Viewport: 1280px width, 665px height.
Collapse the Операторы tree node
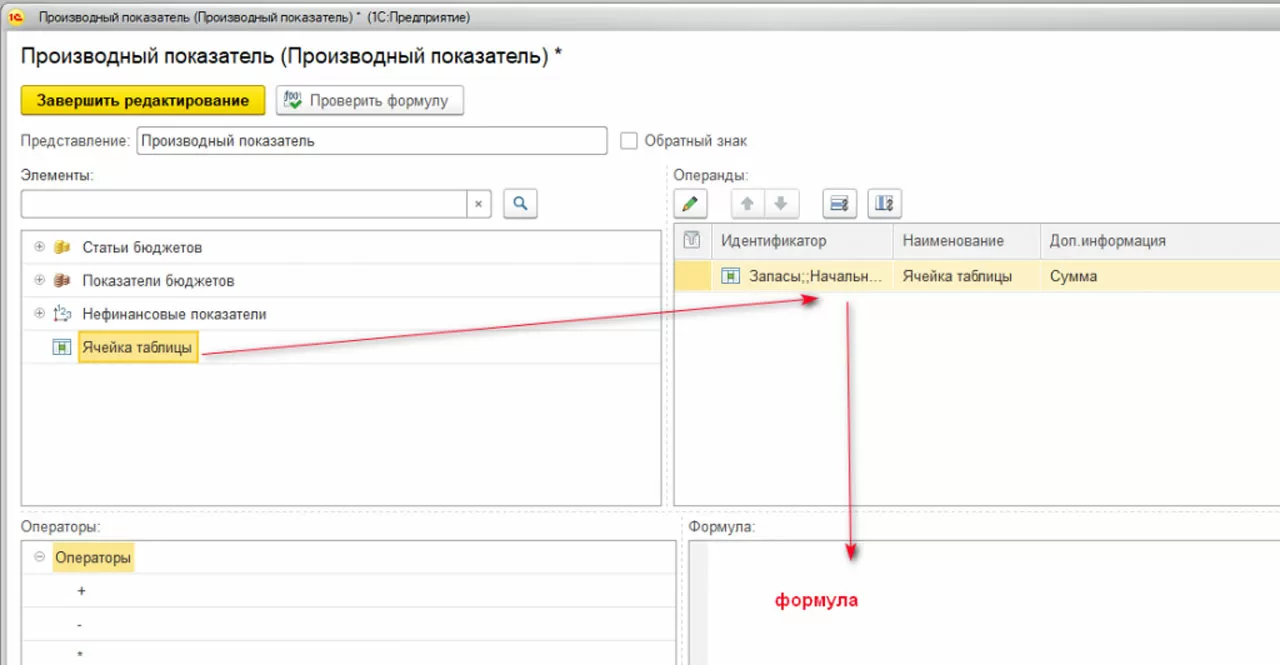tap(39, 558)
